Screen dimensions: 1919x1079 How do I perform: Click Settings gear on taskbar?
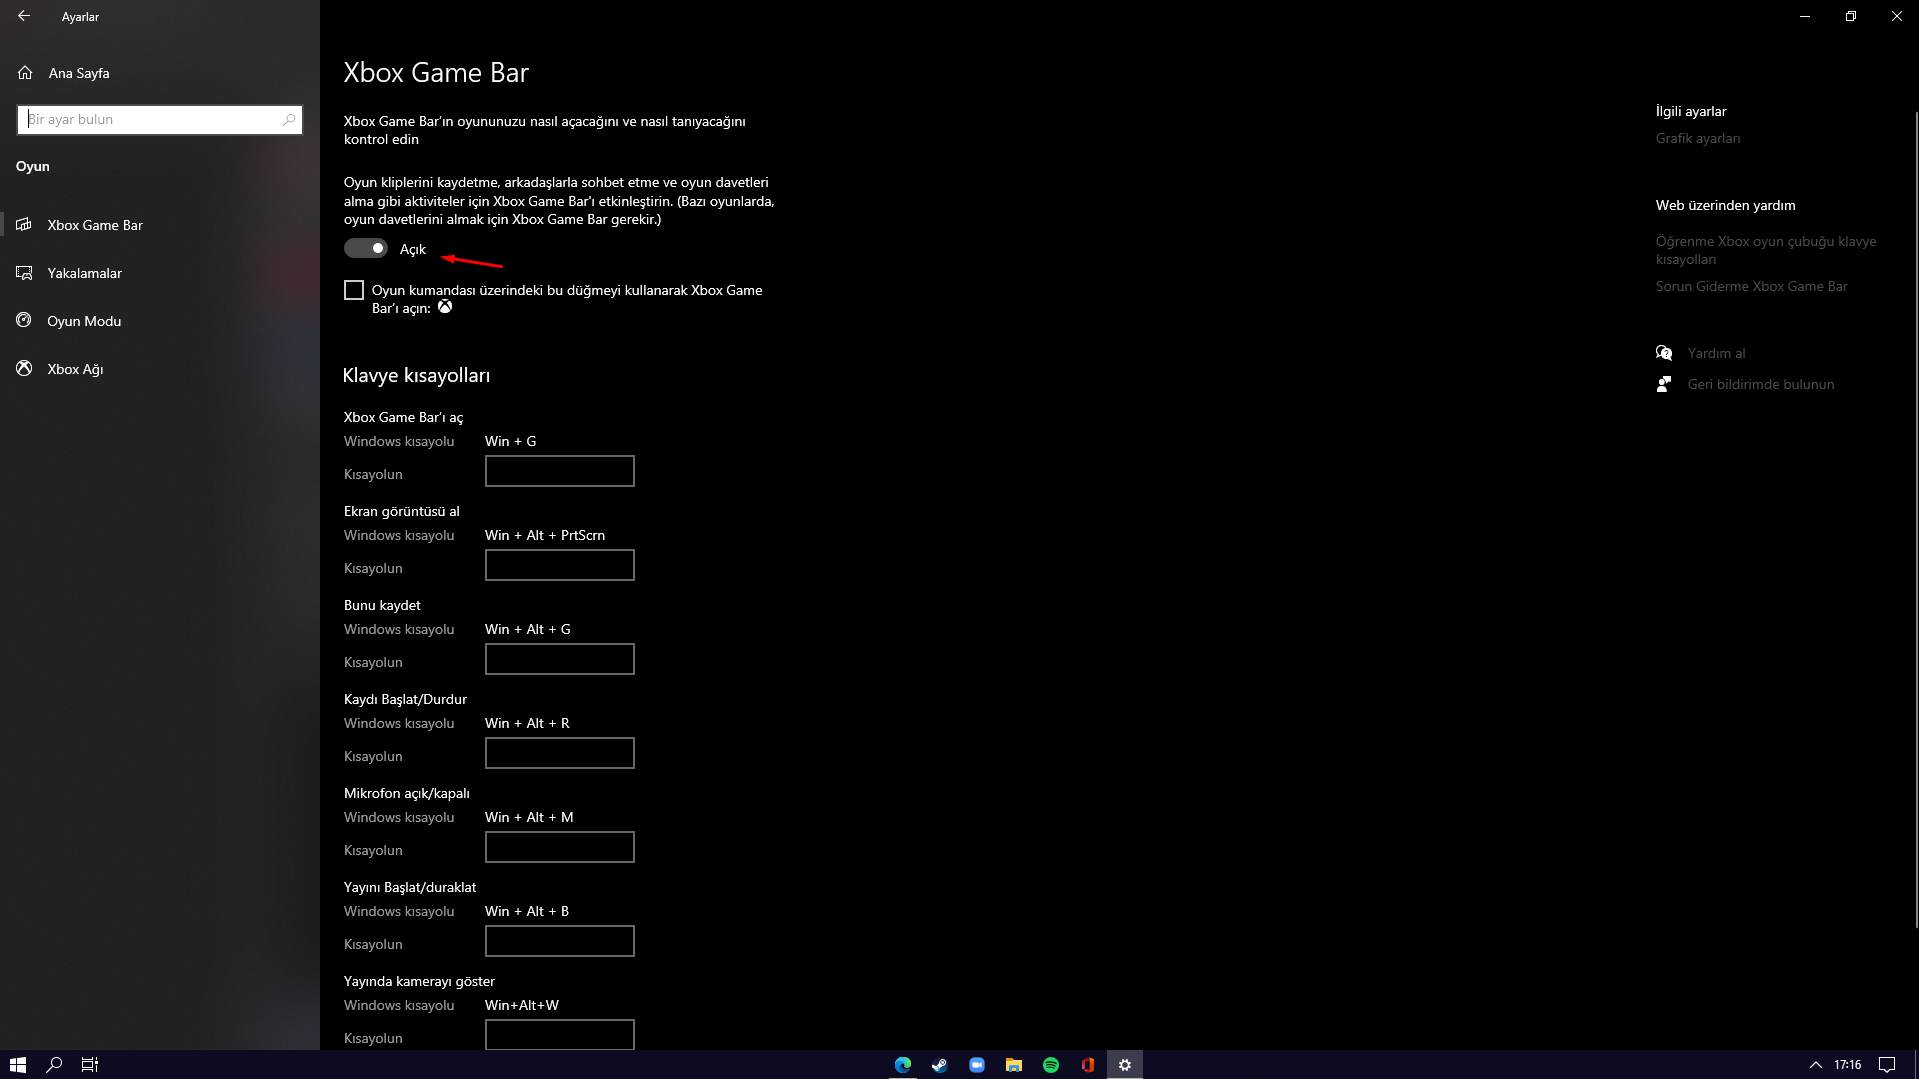1125,1065
